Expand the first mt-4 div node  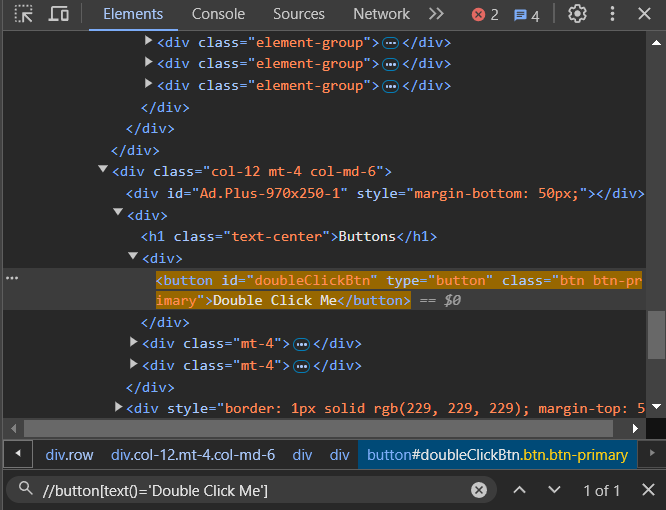pos(134,343)
